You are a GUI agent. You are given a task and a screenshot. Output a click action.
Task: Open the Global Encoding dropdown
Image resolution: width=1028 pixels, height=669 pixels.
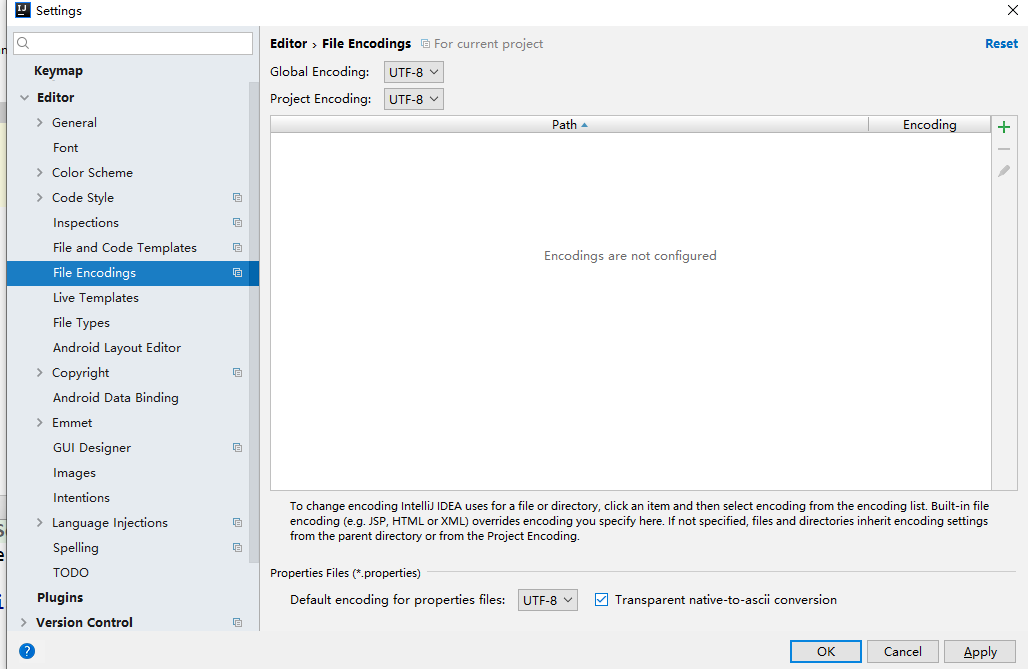pyautogui.click(x=414, y=72)
